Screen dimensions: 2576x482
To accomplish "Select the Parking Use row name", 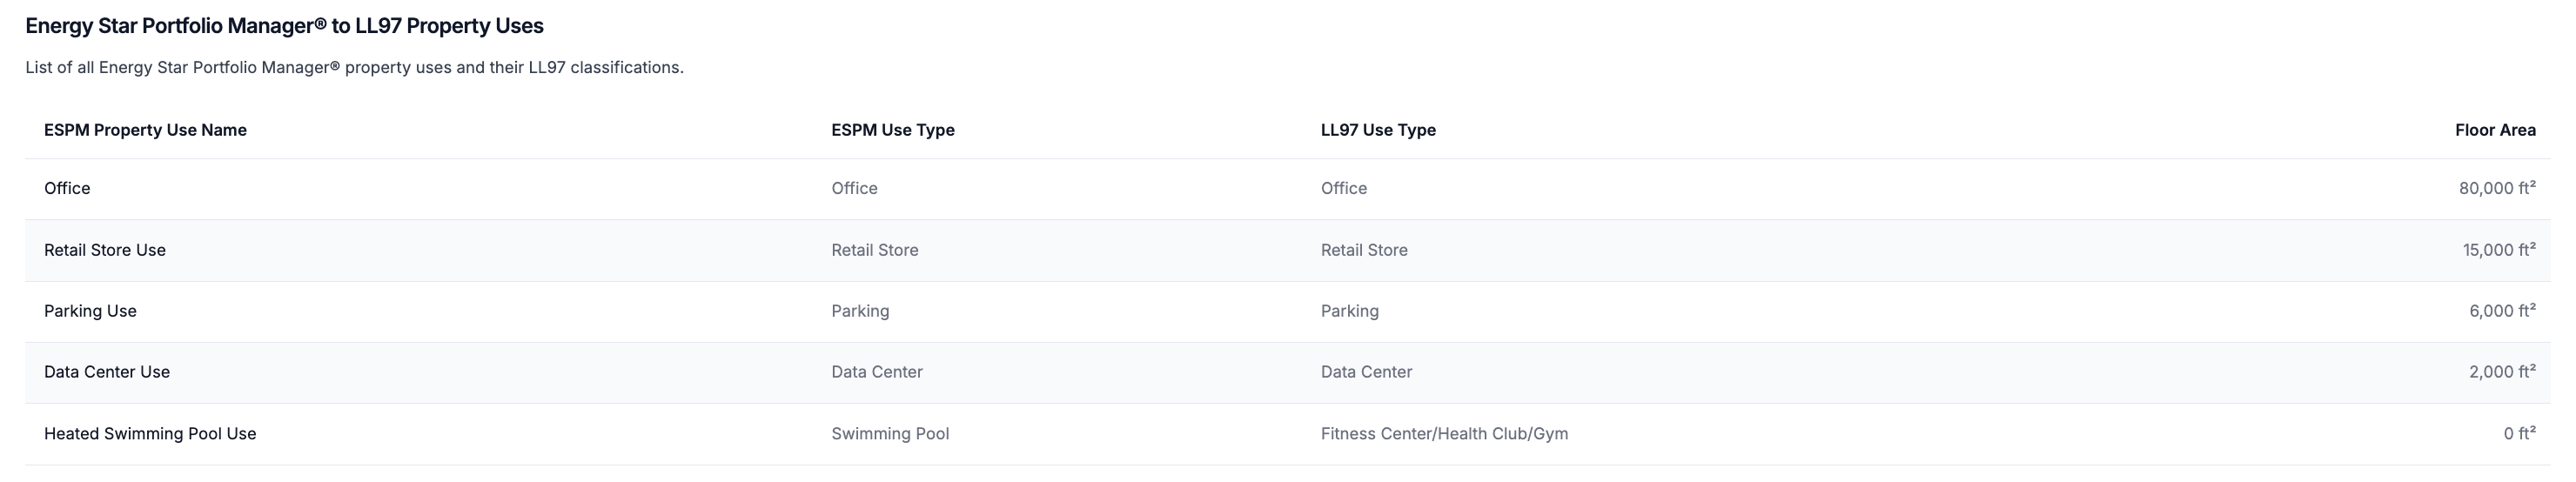I will [90, 311].
